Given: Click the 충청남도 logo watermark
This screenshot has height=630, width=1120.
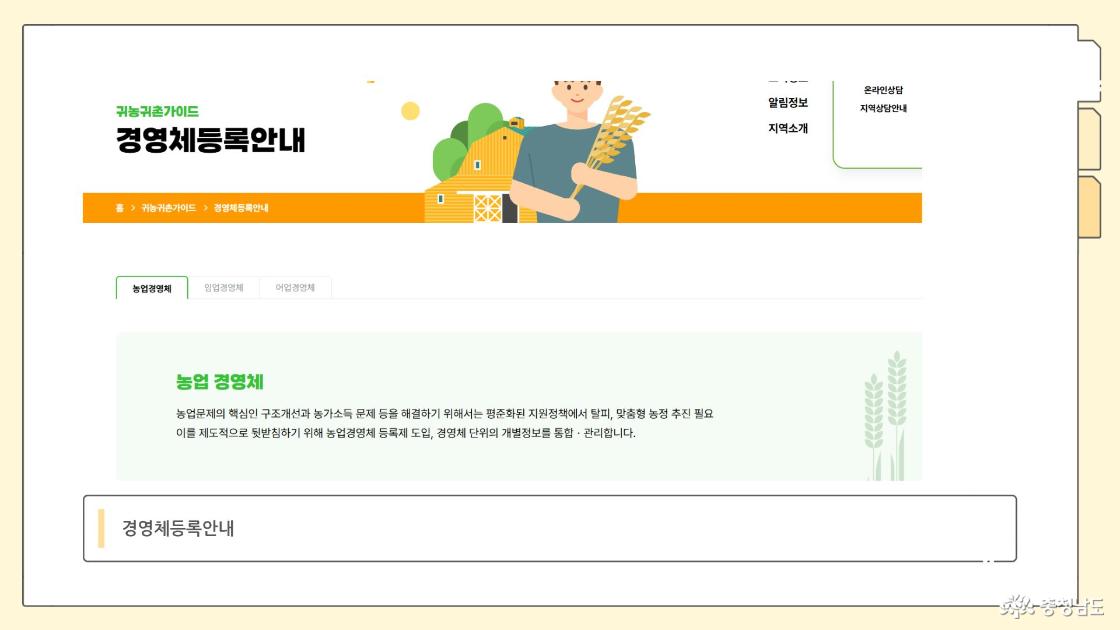Looking at the screenshot, I should click(1052, 606).
